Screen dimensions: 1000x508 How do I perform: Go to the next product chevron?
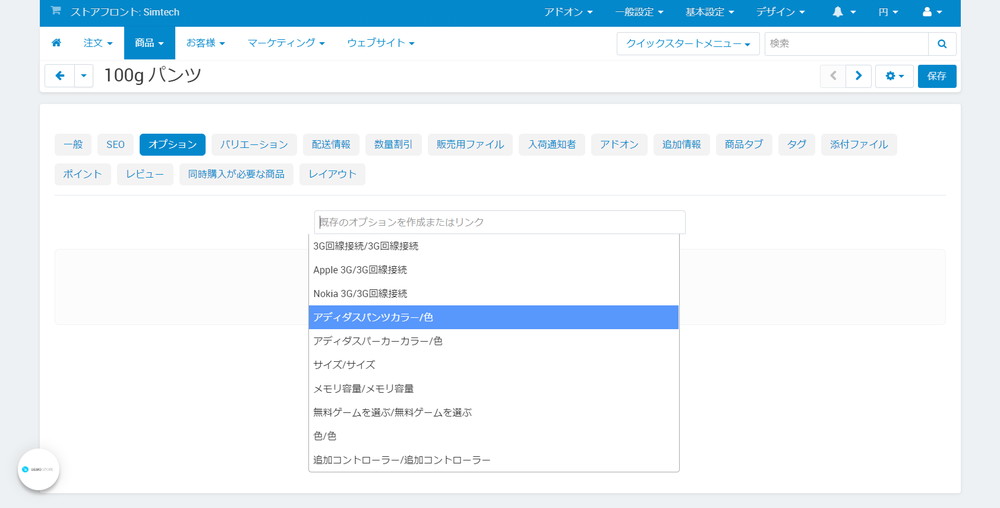coord(858,76)
